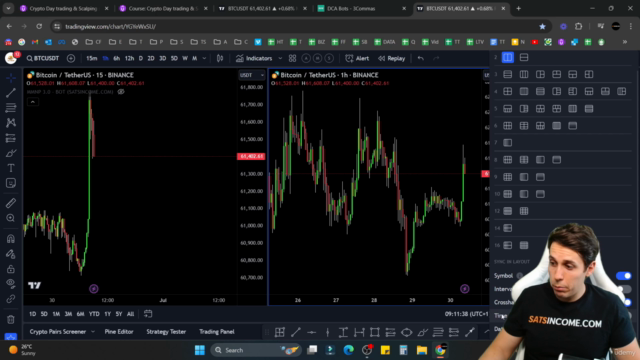Open the chart type candles selector

[x=220, y=58]
